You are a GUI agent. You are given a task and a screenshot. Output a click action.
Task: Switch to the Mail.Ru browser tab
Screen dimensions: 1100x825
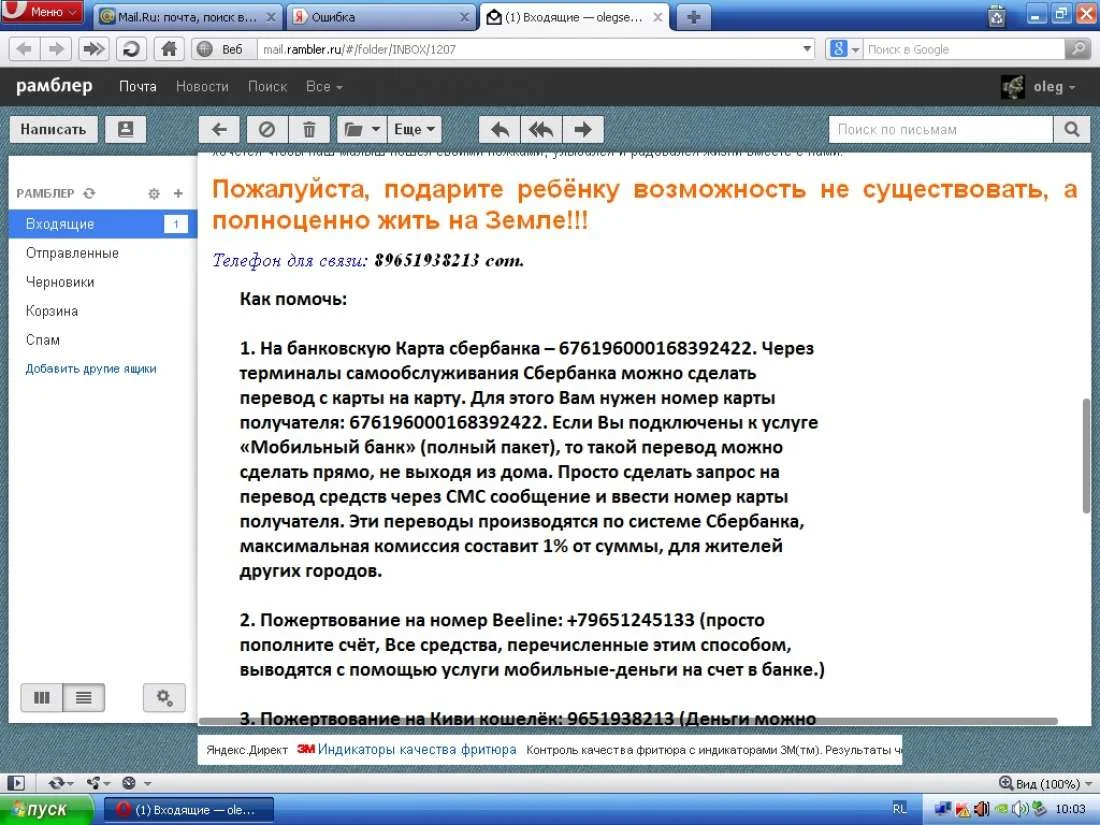tap(187, 17)
